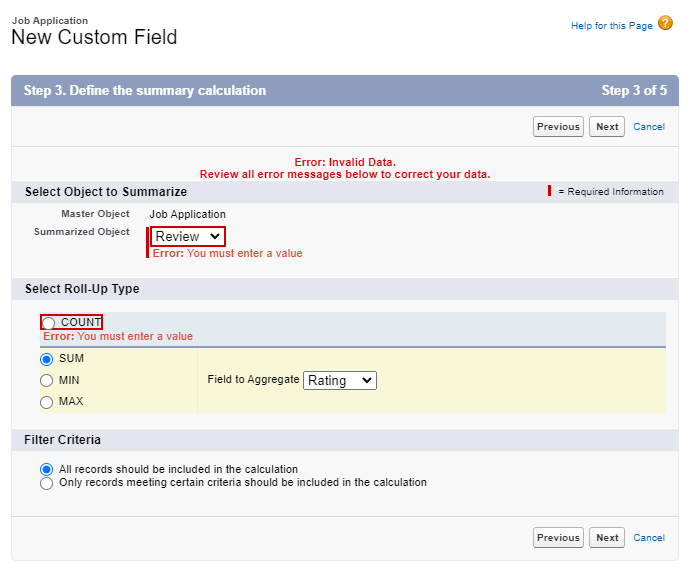Click the bottom Previous button
Viewport: 688px width, 572px height.
558,538
